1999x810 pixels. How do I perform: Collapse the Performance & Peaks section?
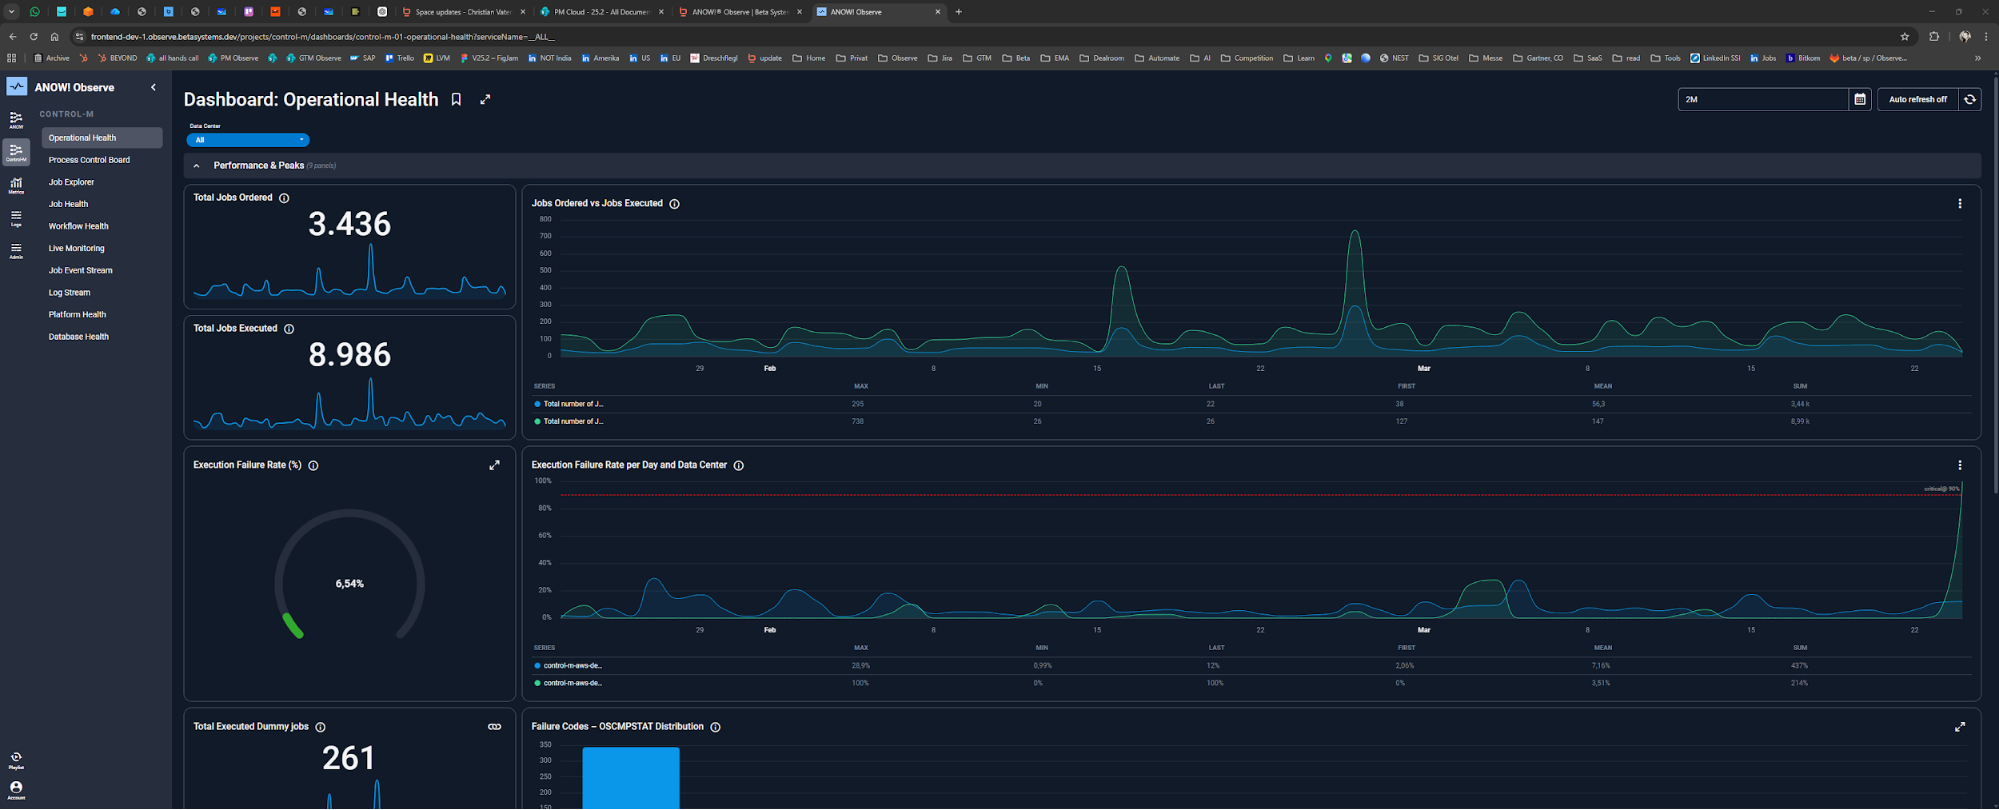coord(197,166)
